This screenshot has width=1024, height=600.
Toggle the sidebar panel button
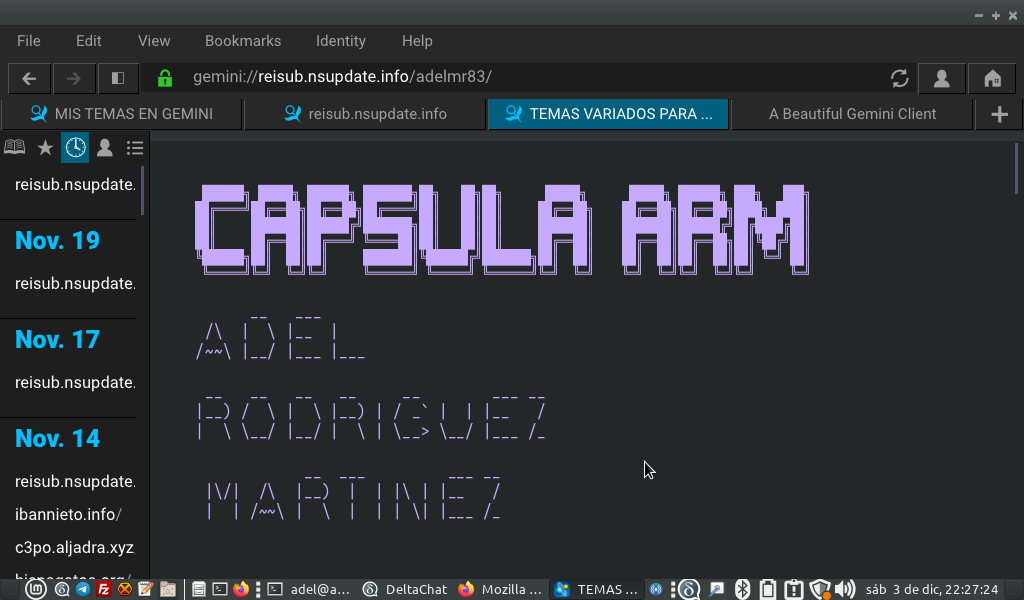point(117,78)
